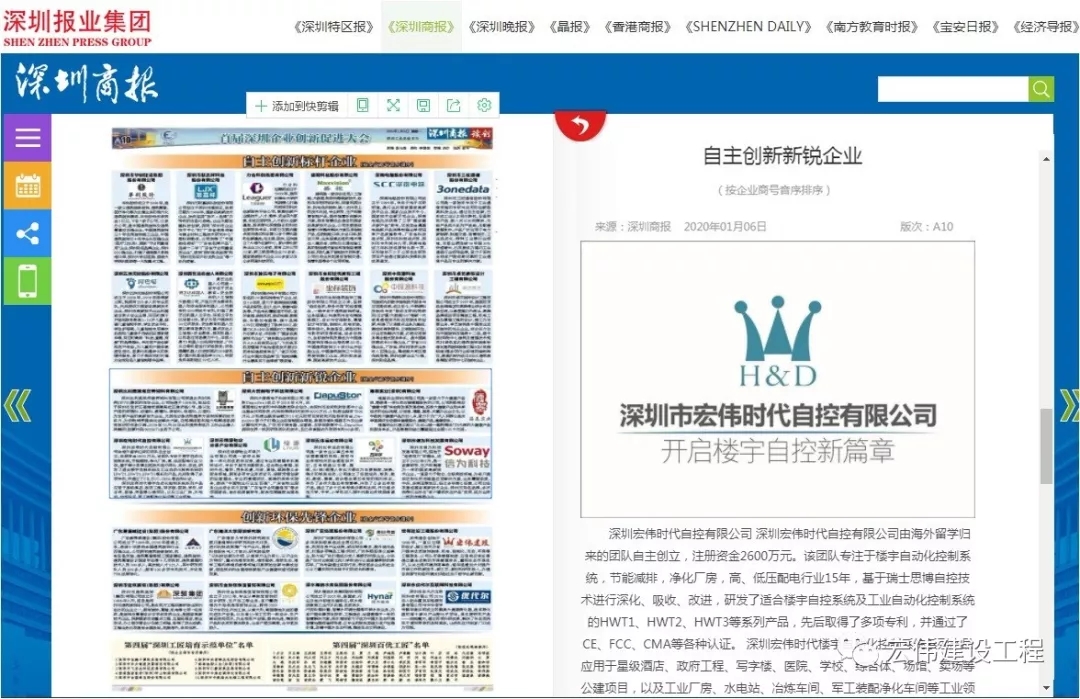Click into the search input field
Viewport: 1080px width, 699px height.
point(953,89)
